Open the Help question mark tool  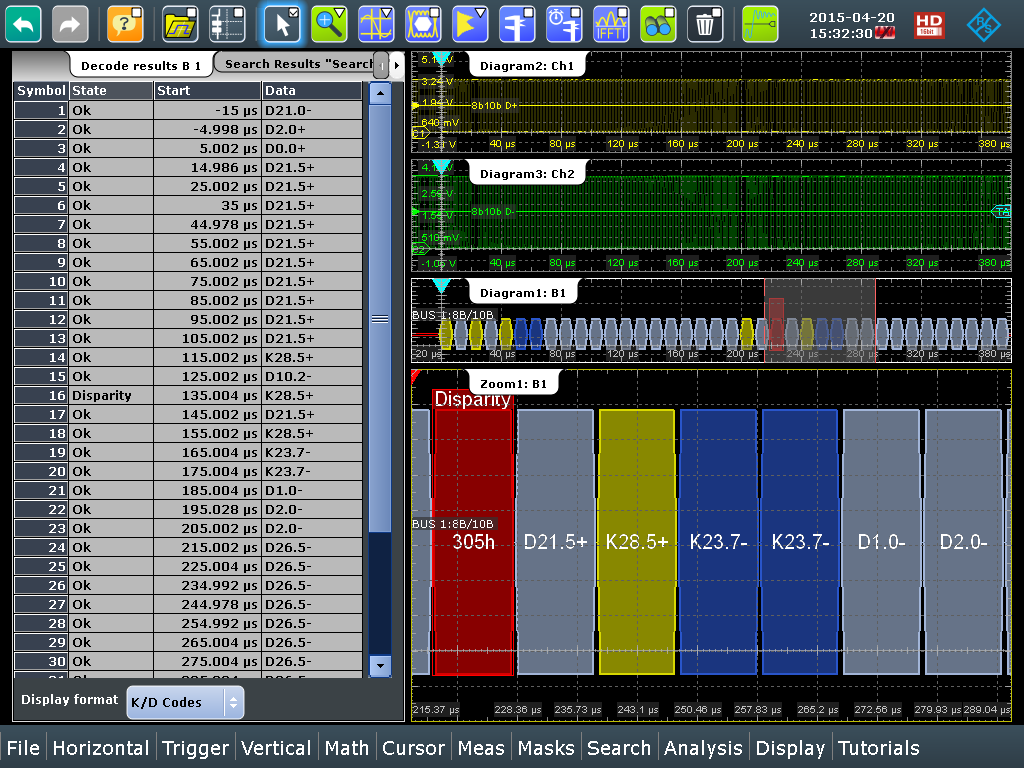(125, 24)
